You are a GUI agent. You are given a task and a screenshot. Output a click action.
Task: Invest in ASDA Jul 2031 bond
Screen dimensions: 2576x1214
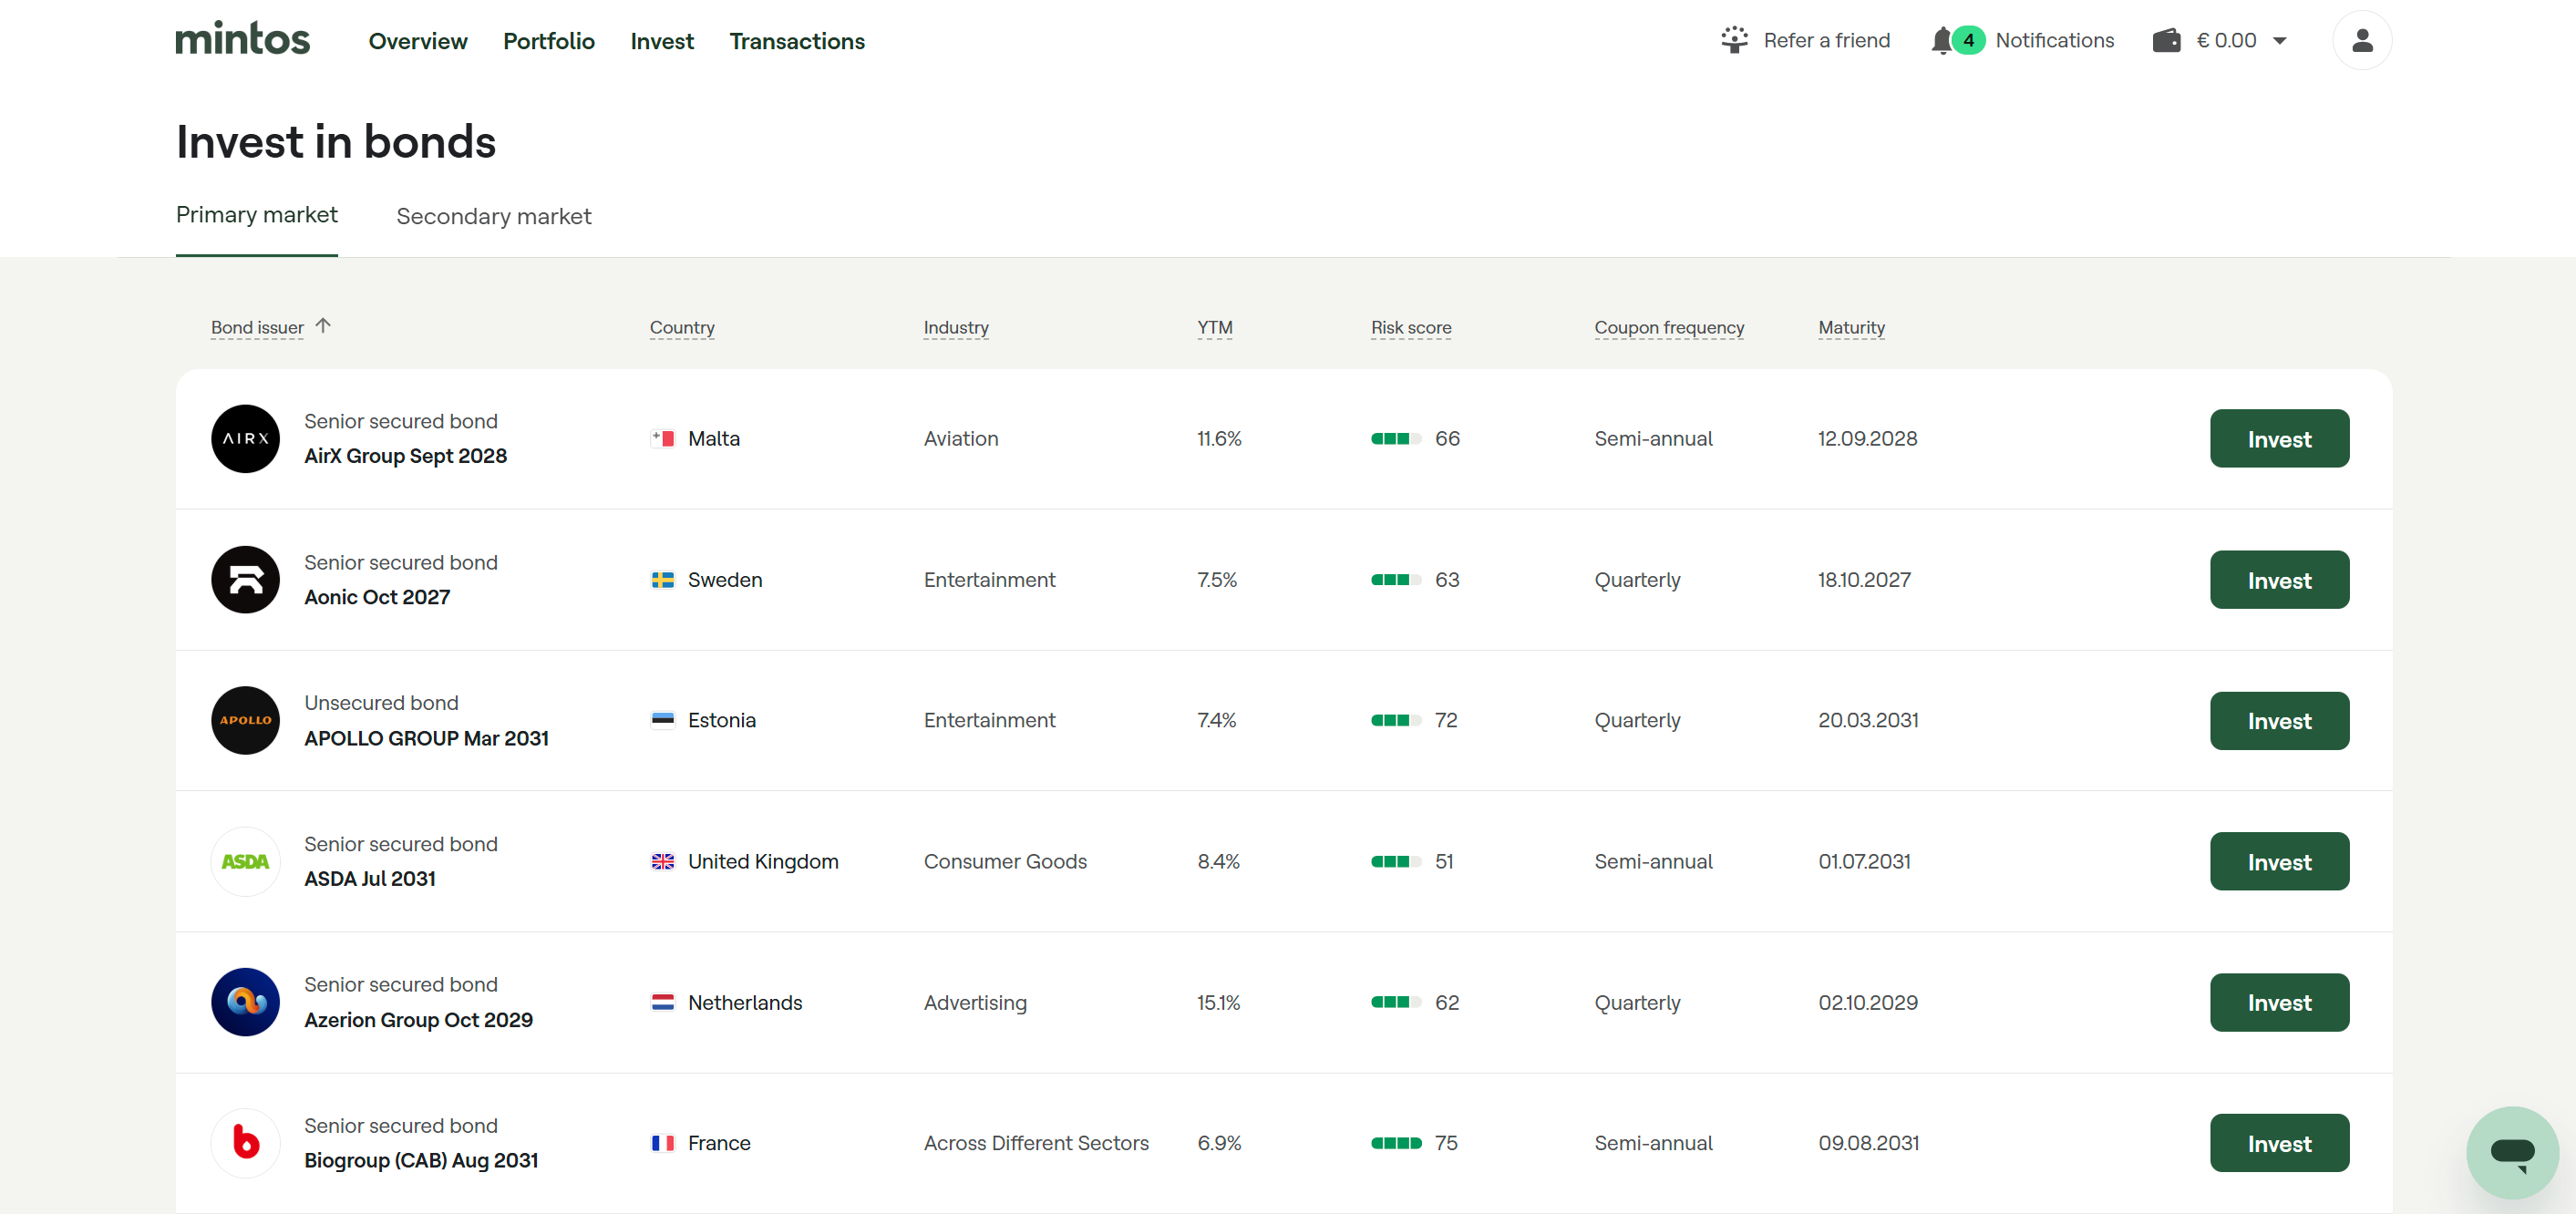tap(2279, 861)
